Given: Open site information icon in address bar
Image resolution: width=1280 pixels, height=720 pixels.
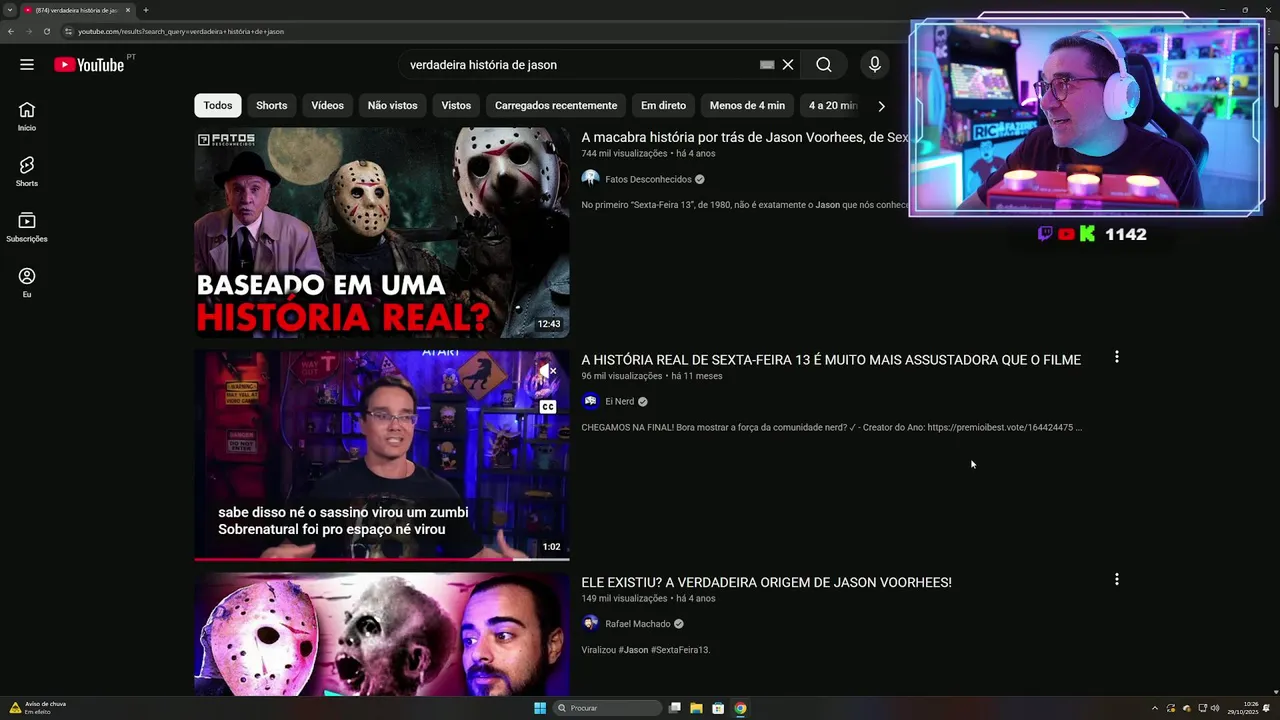Looking at the screenshot, I should (x=68, y=31).
